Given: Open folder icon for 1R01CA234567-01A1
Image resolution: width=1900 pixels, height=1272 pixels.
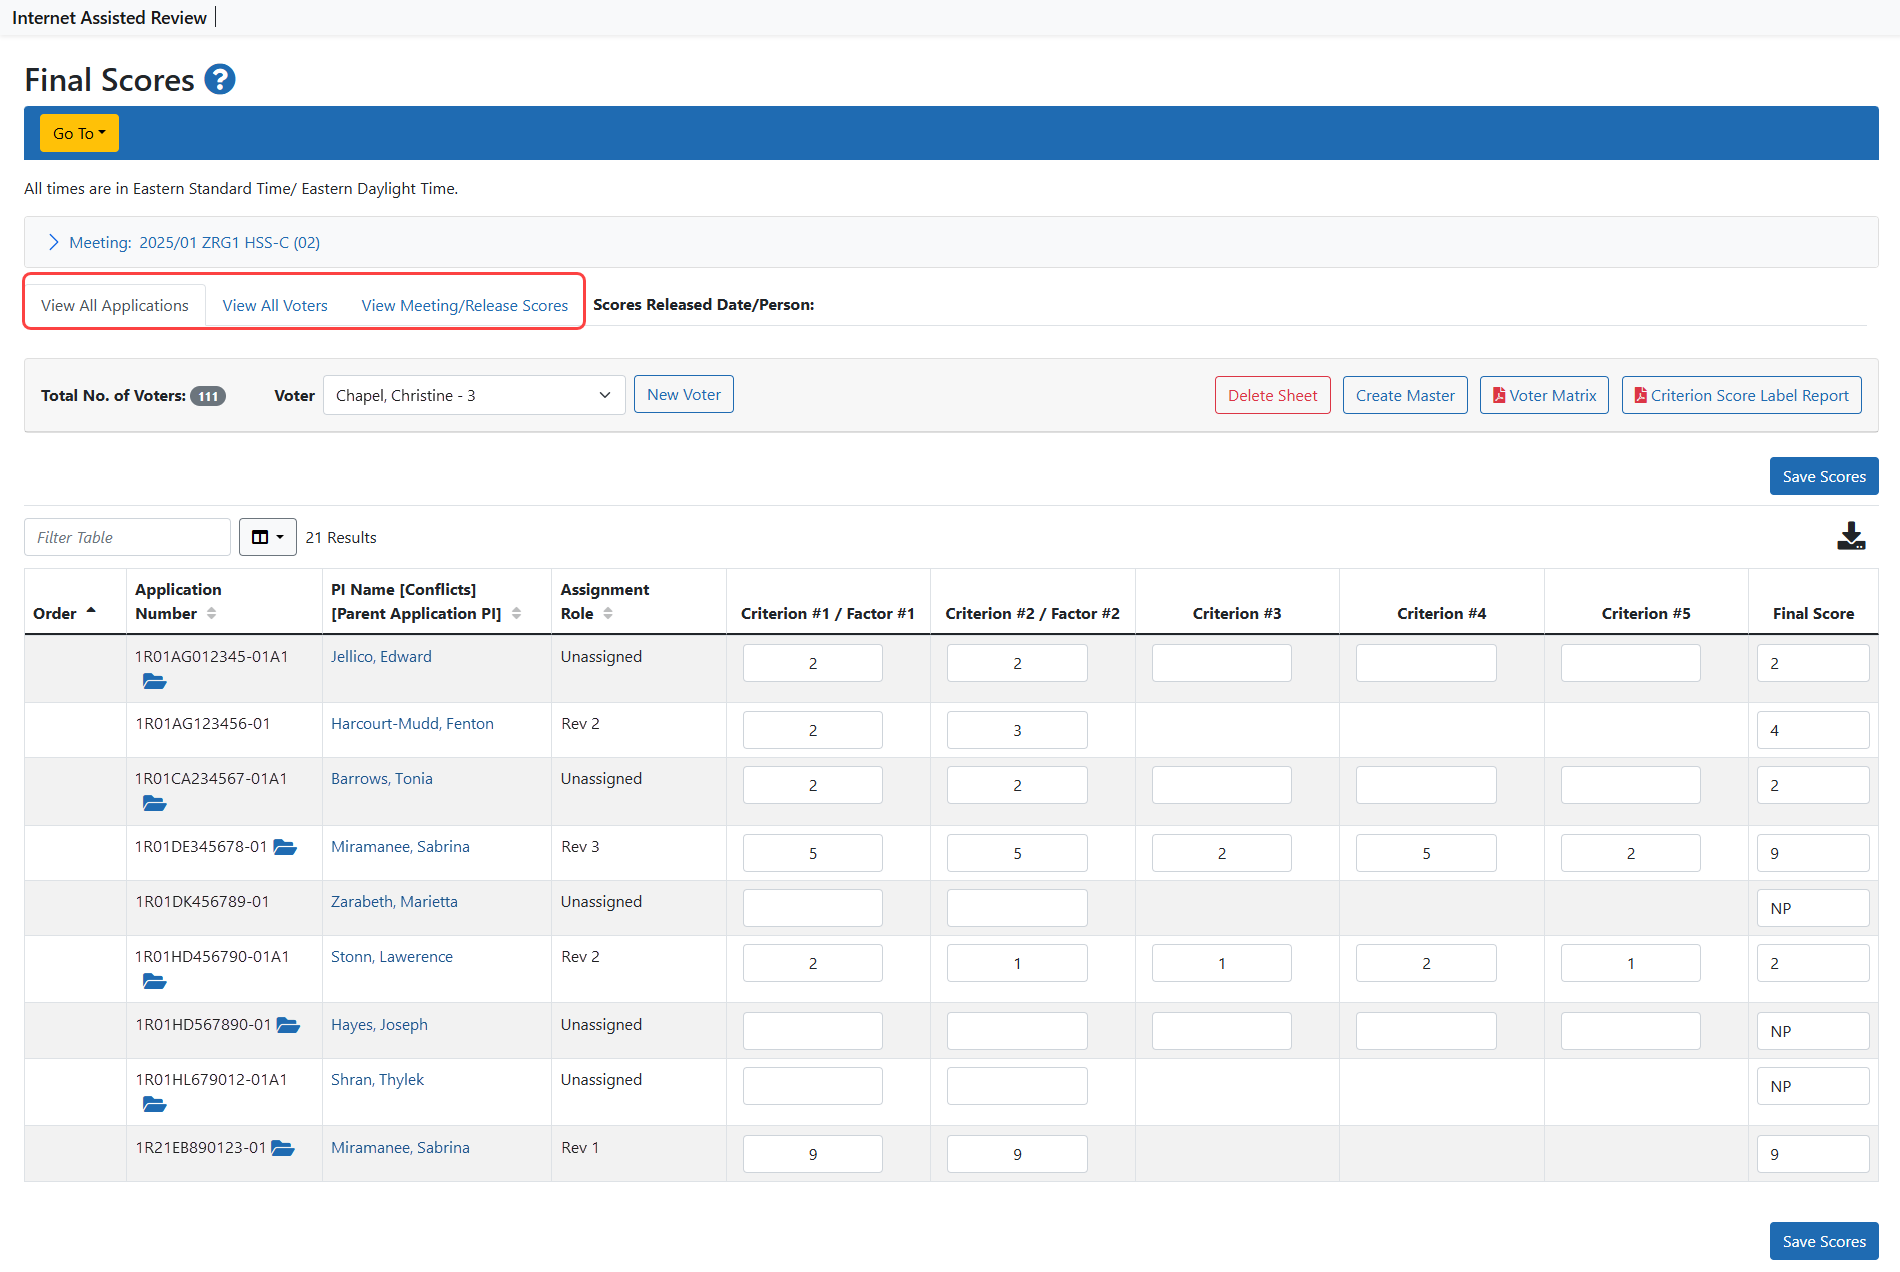Looking at the screenshot, I should 154,804.
